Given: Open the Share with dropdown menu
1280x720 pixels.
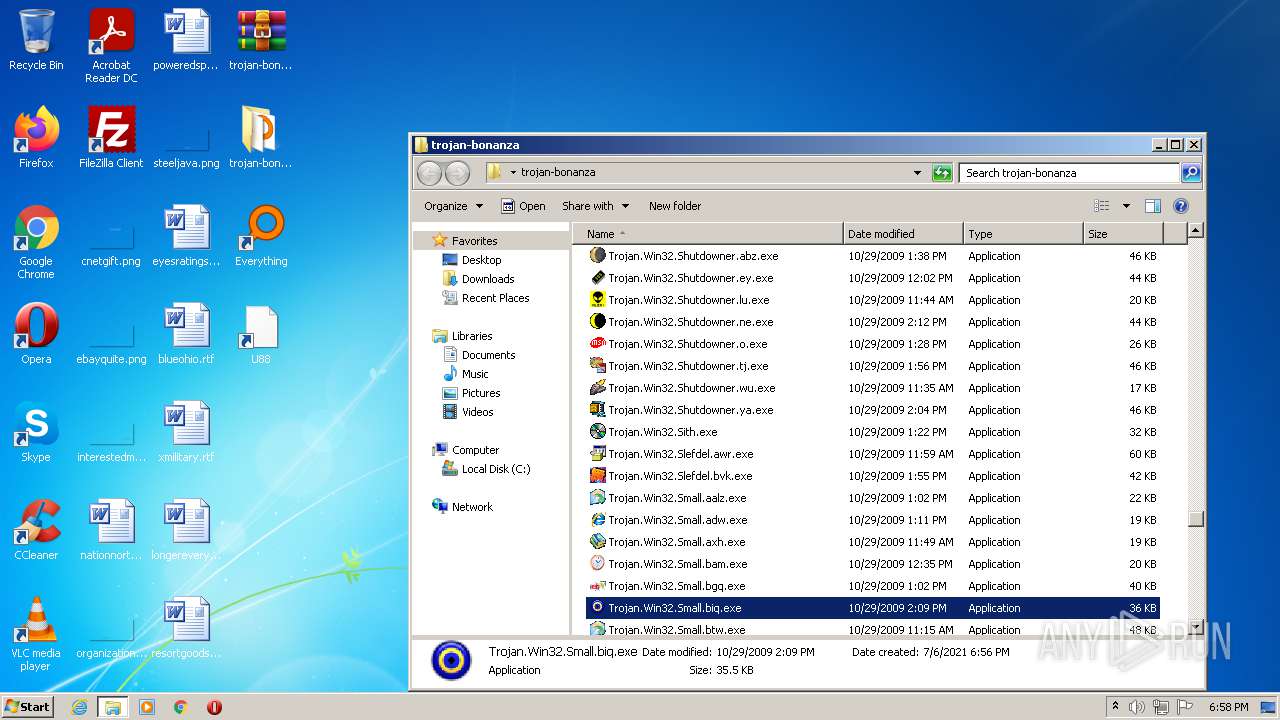Looking at the screenshot, I should pos(595,206).
